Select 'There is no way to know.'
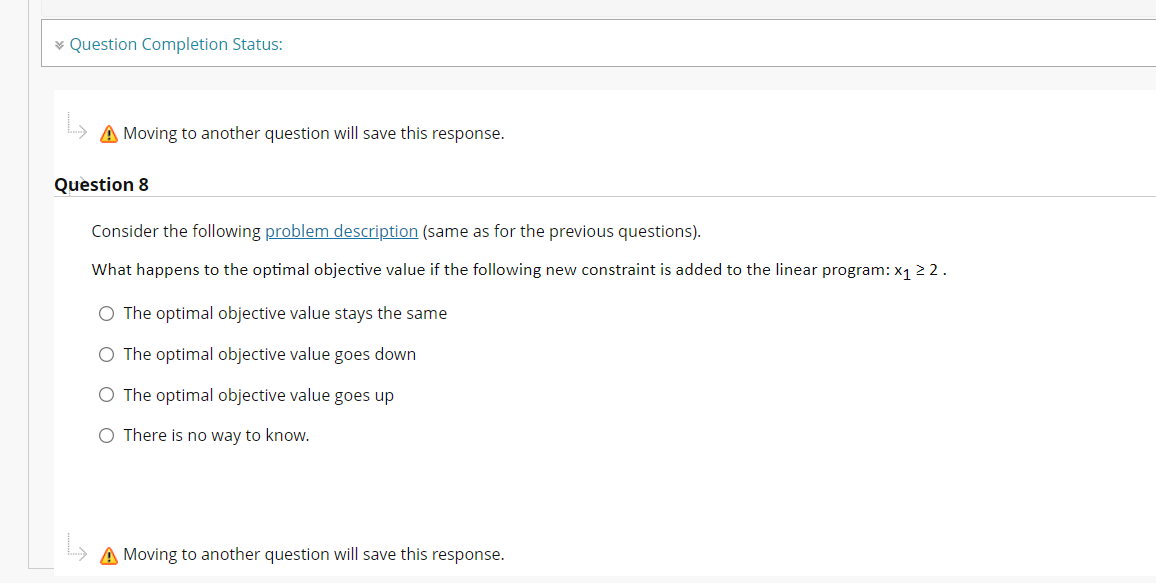The width and height of the screenshot is (1156, 583). [x=106, y=435]
